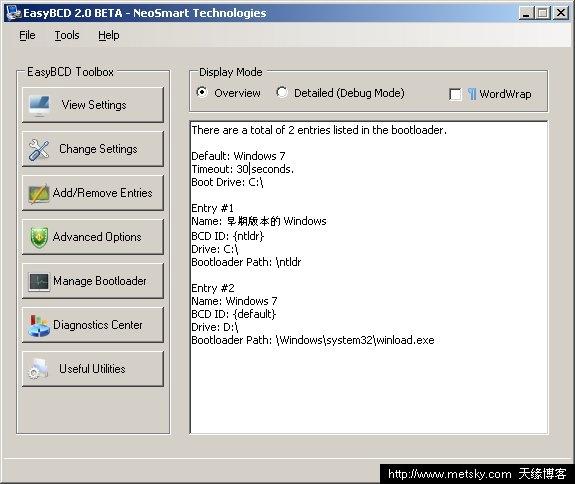Click inside the bootloader entries text area
This screenshot has height=484, width=575.
click(369, 278)
